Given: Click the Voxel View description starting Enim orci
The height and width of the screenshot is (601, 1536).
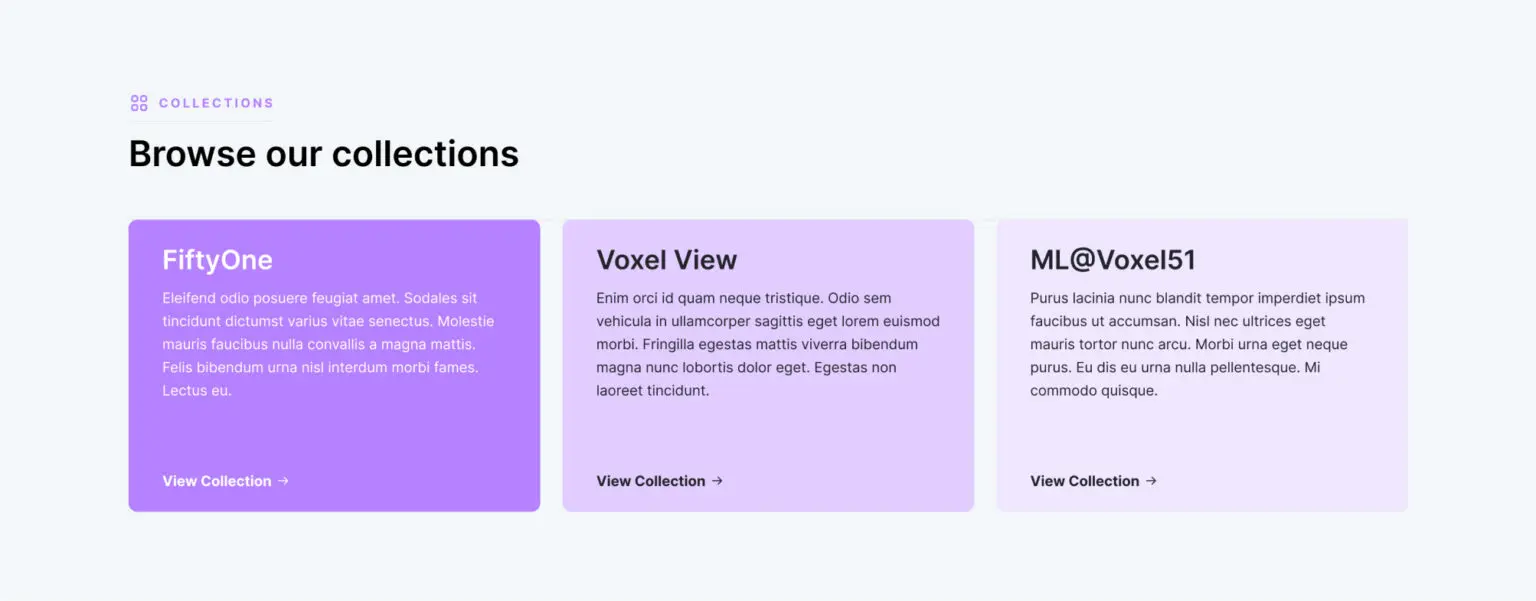Looking at the screenshot, I should click(768, 344).
